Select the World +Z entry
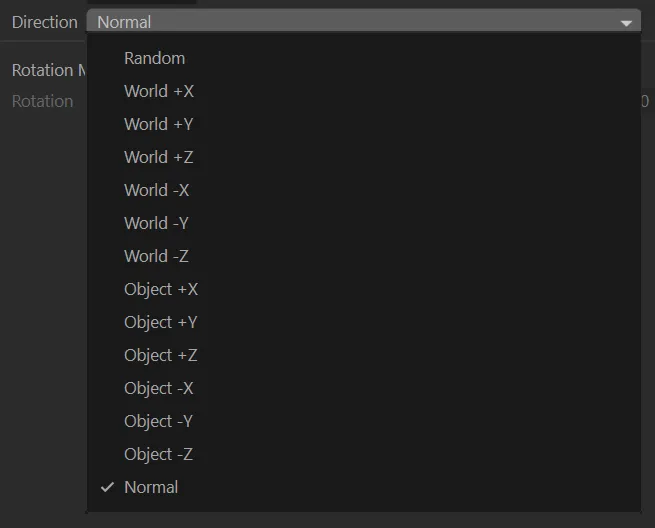655x528 pixels. tap(159, 157)
